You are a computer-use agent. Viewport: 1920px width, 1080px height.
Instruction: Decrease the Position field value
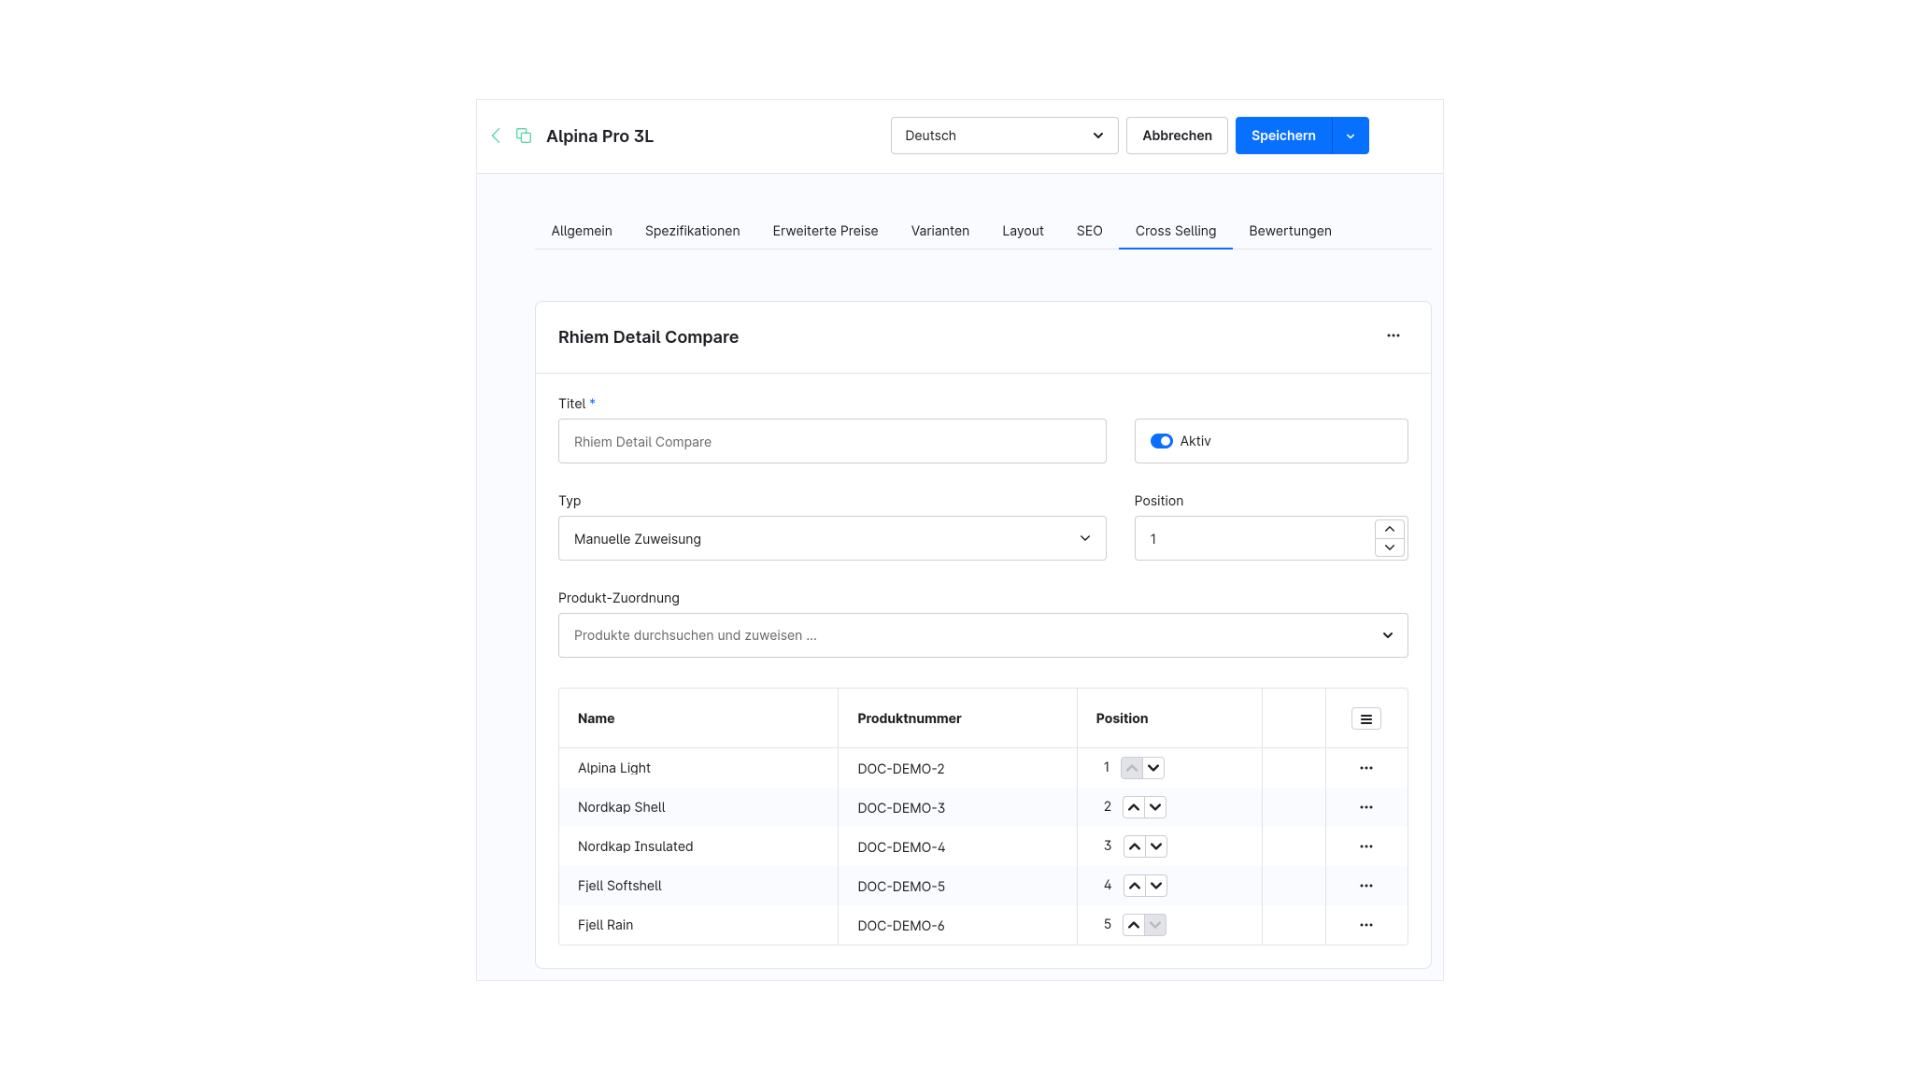[x=1389, y=547]
